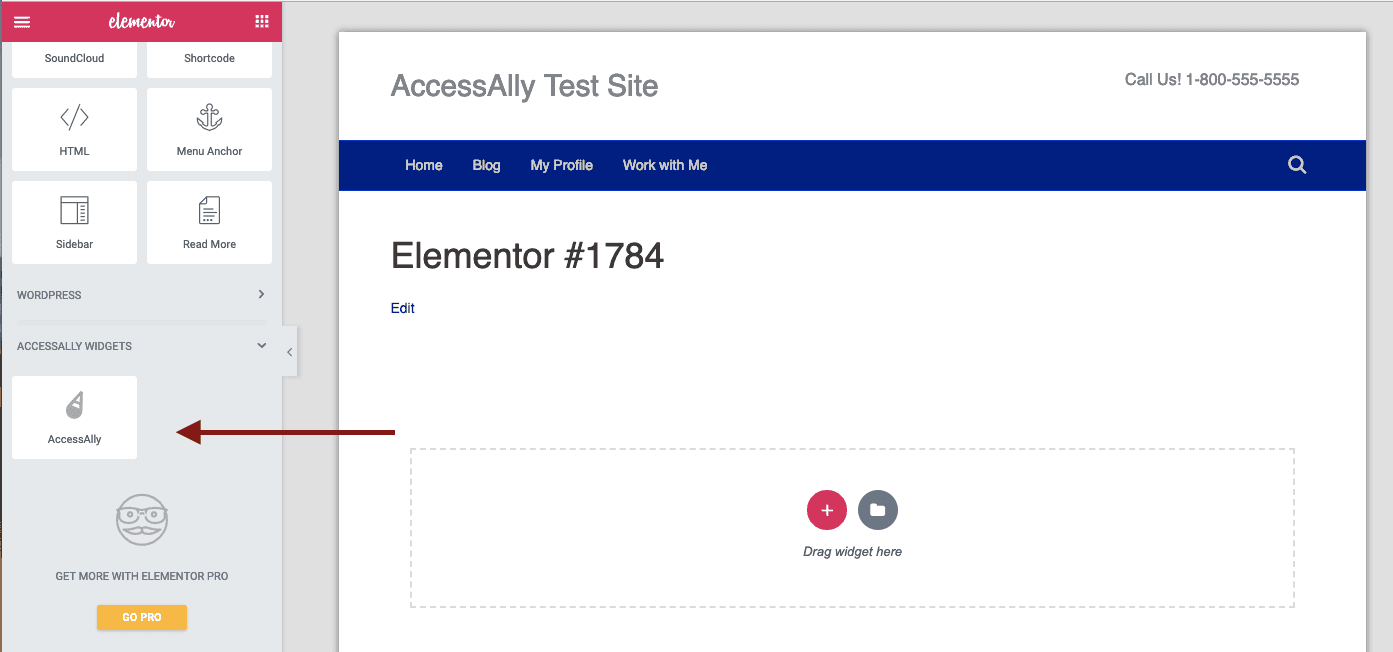Click the Edit link under title
The height and width of the screenshot is (652, 1393).
[403, 308]
